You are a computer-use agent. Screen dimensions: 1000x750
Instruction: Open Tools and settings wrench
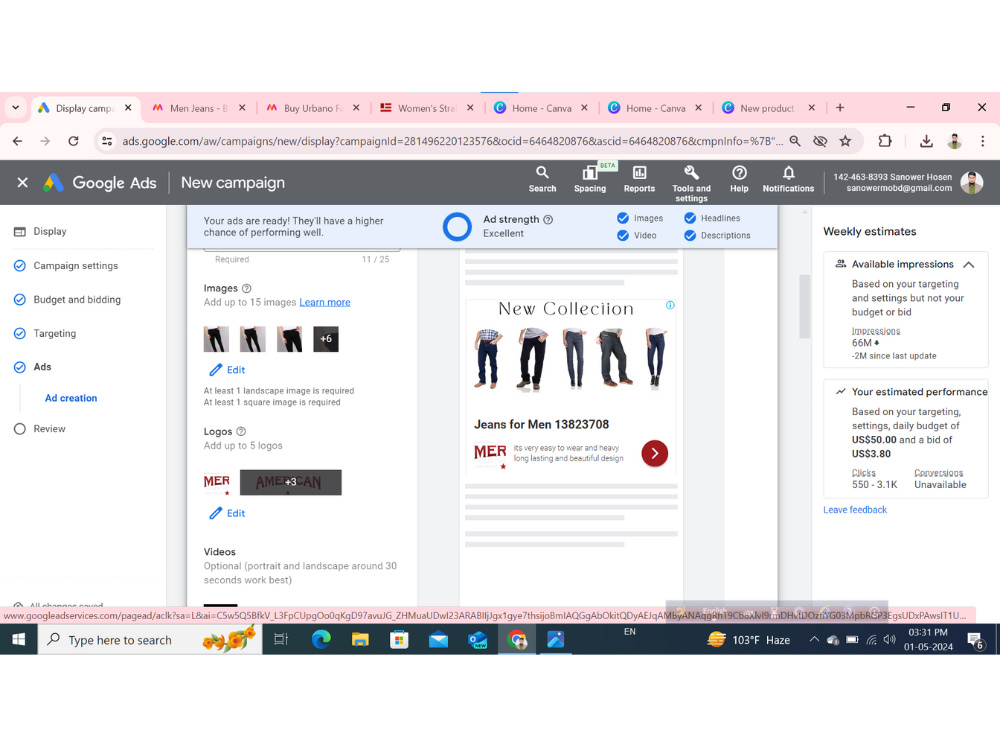[x=691, y=183]
